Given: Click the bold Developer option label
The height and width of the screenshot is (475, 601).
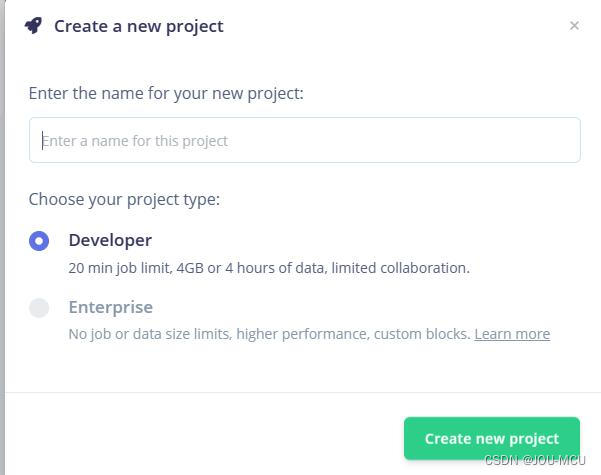Looking at the screenshot, I should [x=110, y=240].
